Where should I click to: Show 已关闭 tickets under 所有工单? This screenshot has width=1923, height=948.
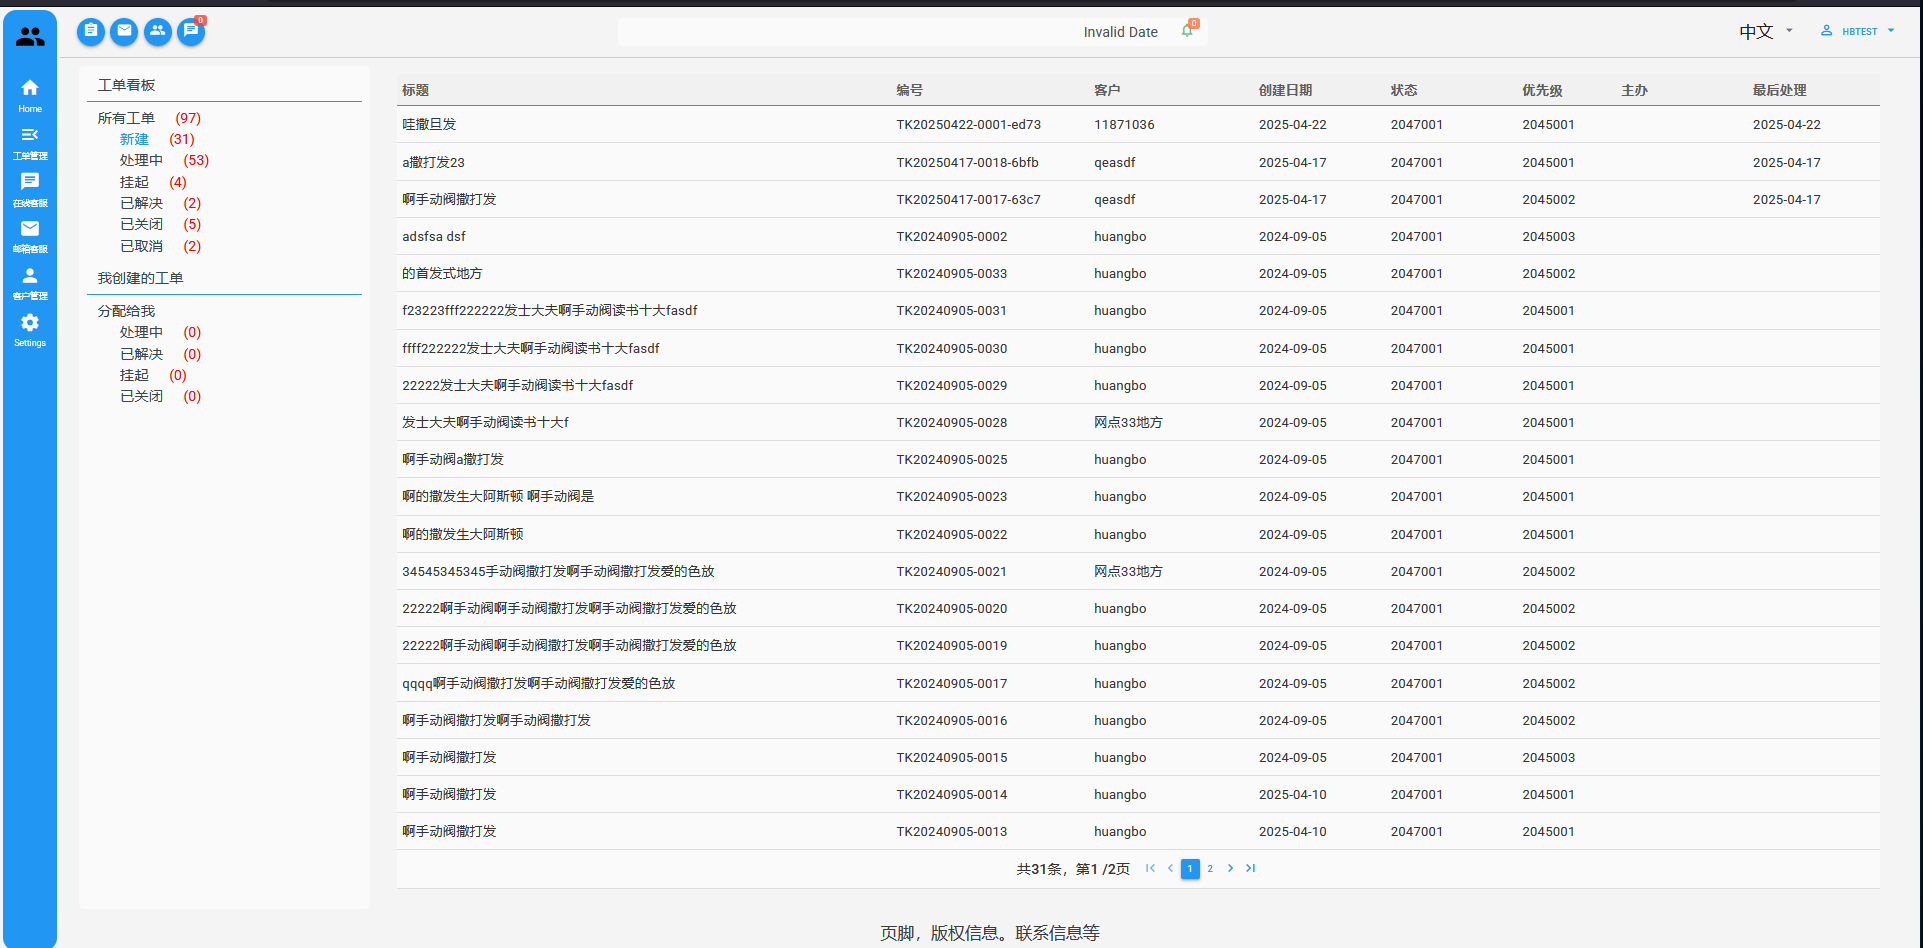(x=141, y=224)
